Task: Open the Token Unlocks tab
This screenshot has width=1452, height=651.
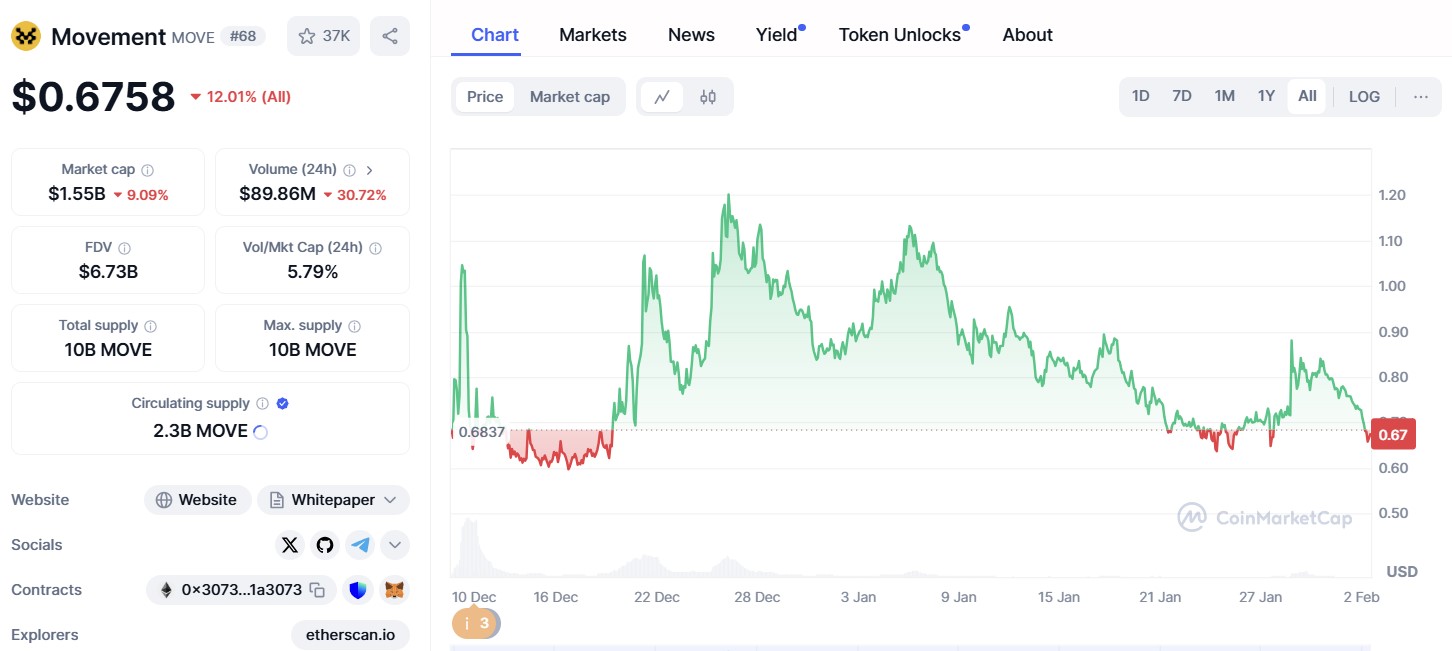Action: [x=899, y=34]
